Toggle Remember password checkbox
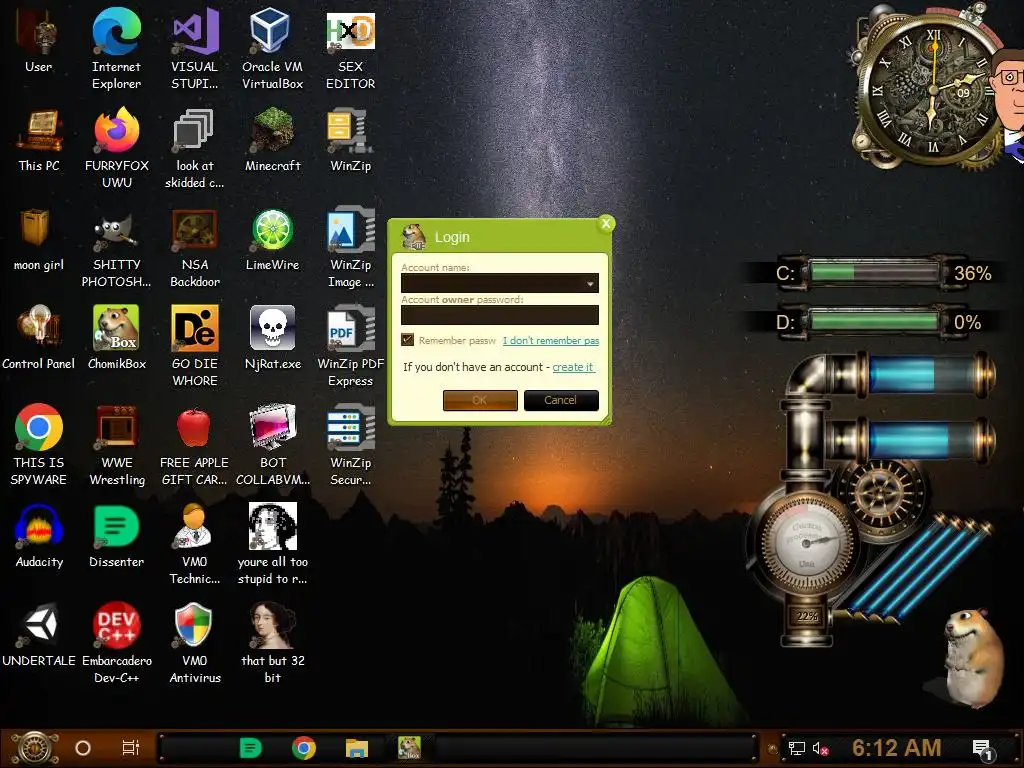 coord(408,340)
